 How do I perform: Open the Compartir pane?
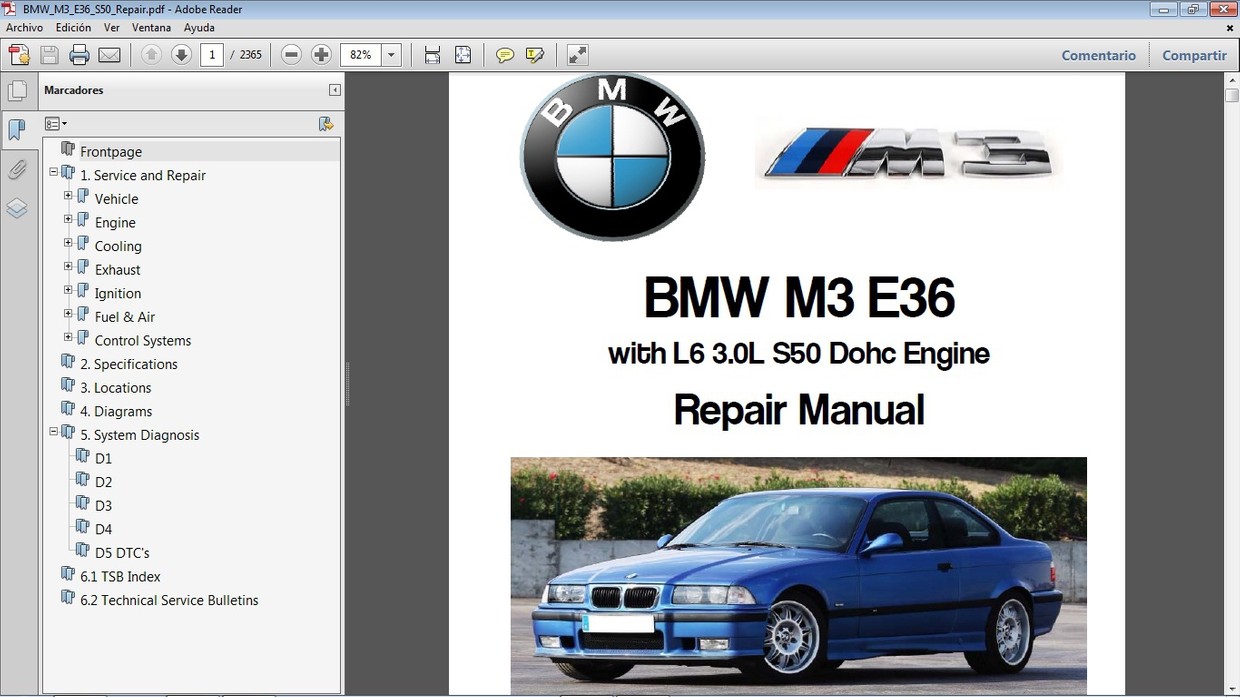pyautogui.click(x=1194, y=56)
